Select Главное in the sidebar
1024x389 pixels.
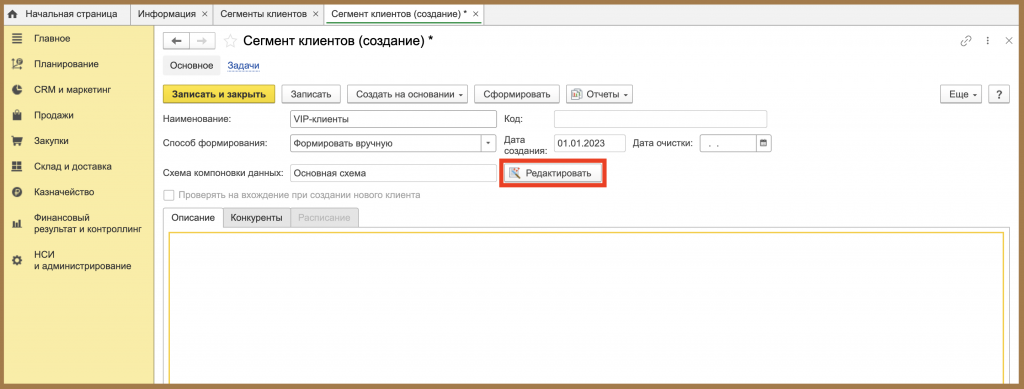point(52,39)
